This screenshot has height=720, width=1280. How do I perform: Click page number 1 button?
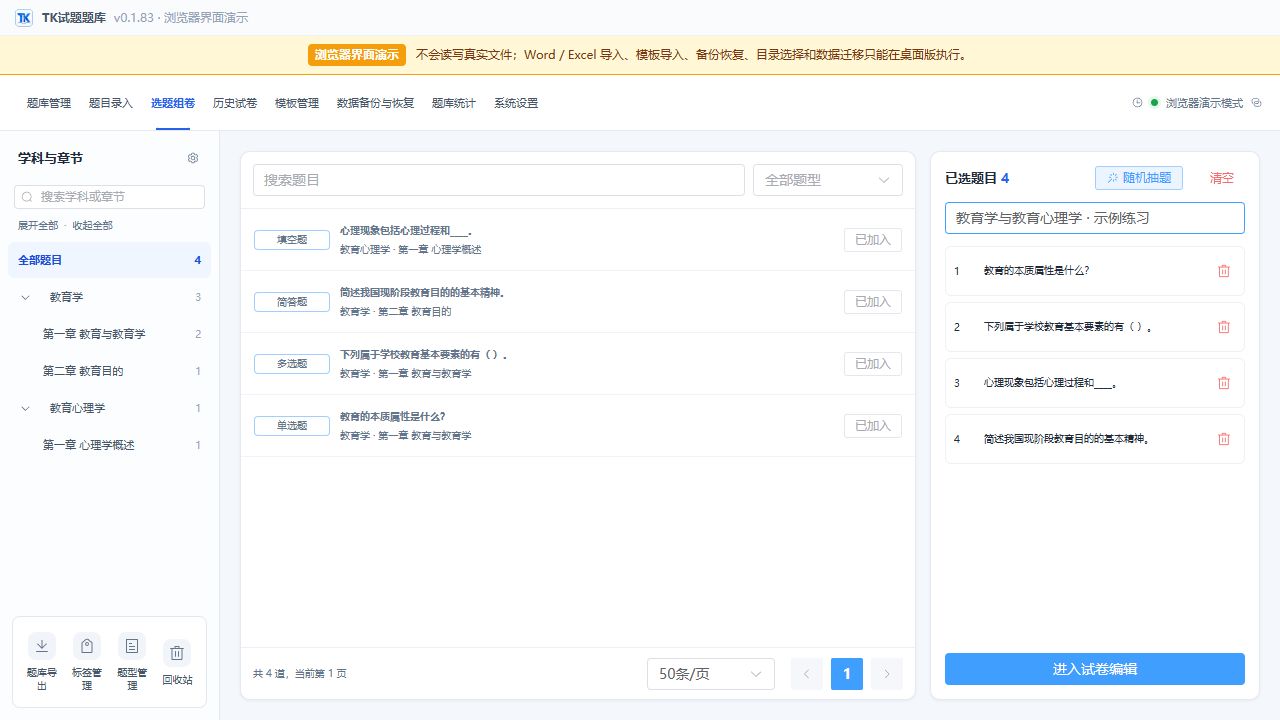(847, 674)
